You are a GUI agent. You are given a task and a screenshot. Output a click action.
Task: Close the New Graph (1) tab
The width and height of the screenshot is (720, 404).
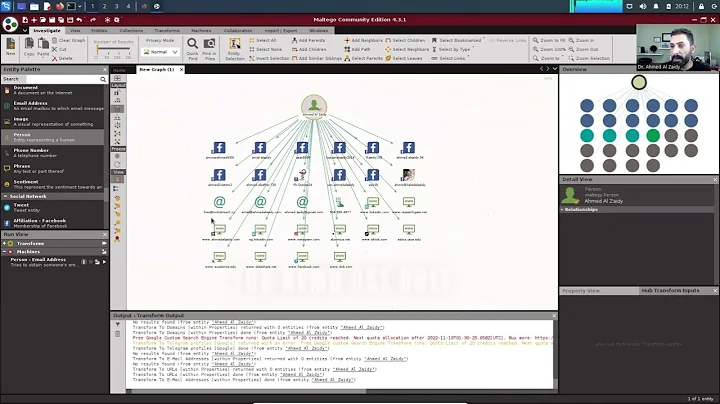[181, 69]
